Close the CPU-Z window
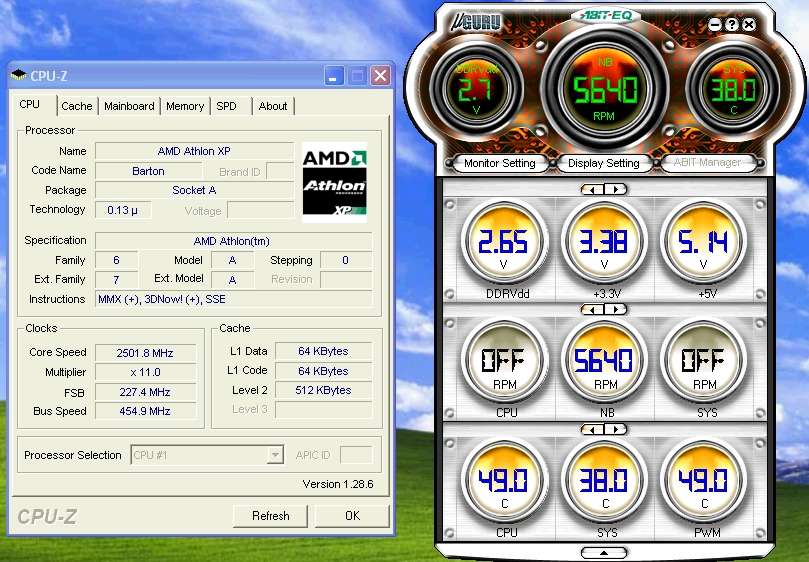 pos(380,76)
